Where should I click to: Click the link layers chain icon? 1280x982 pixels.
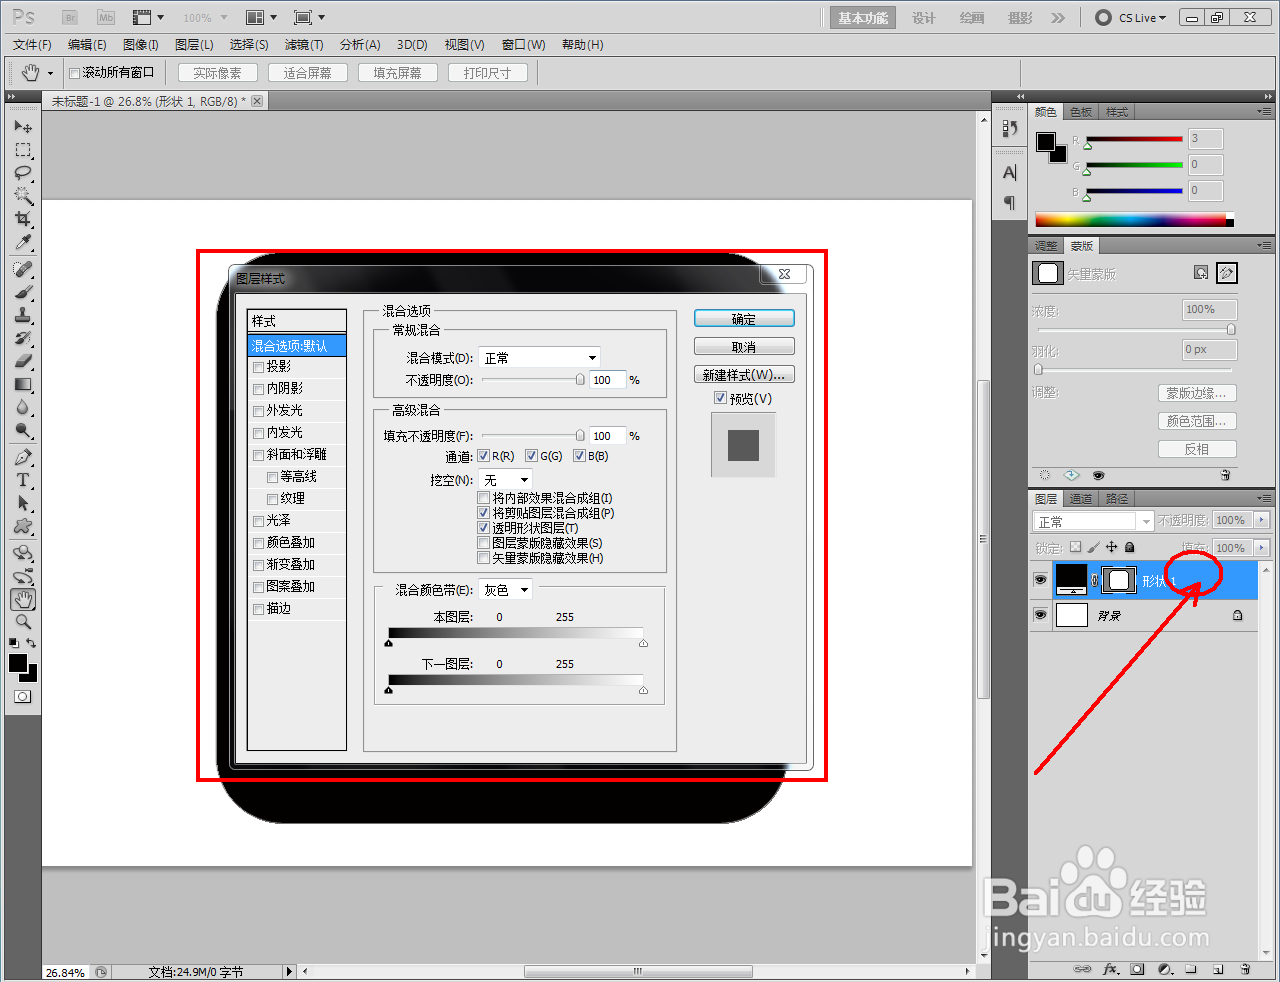click(x=1082, y=969)
